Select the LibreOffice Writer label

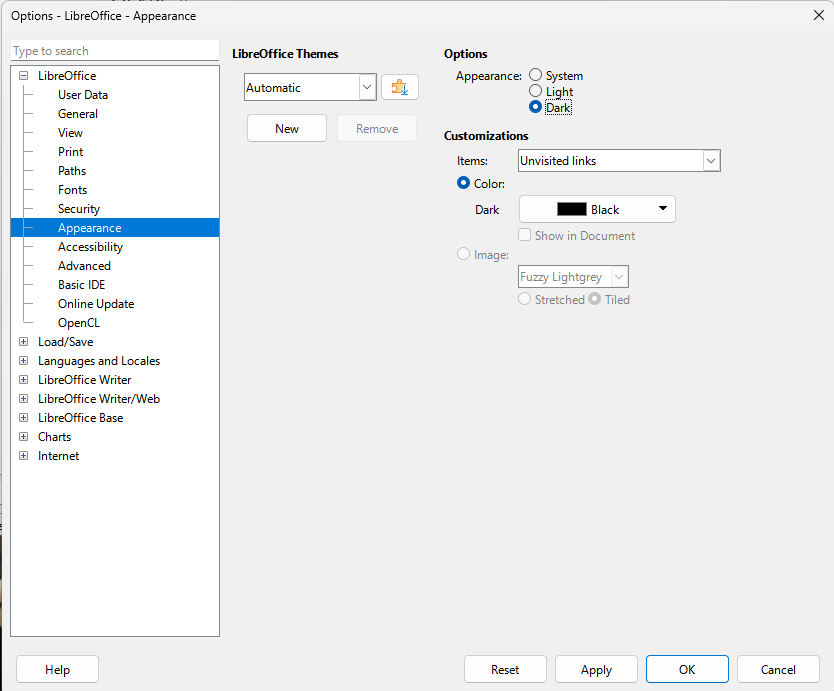click(85, 380)
